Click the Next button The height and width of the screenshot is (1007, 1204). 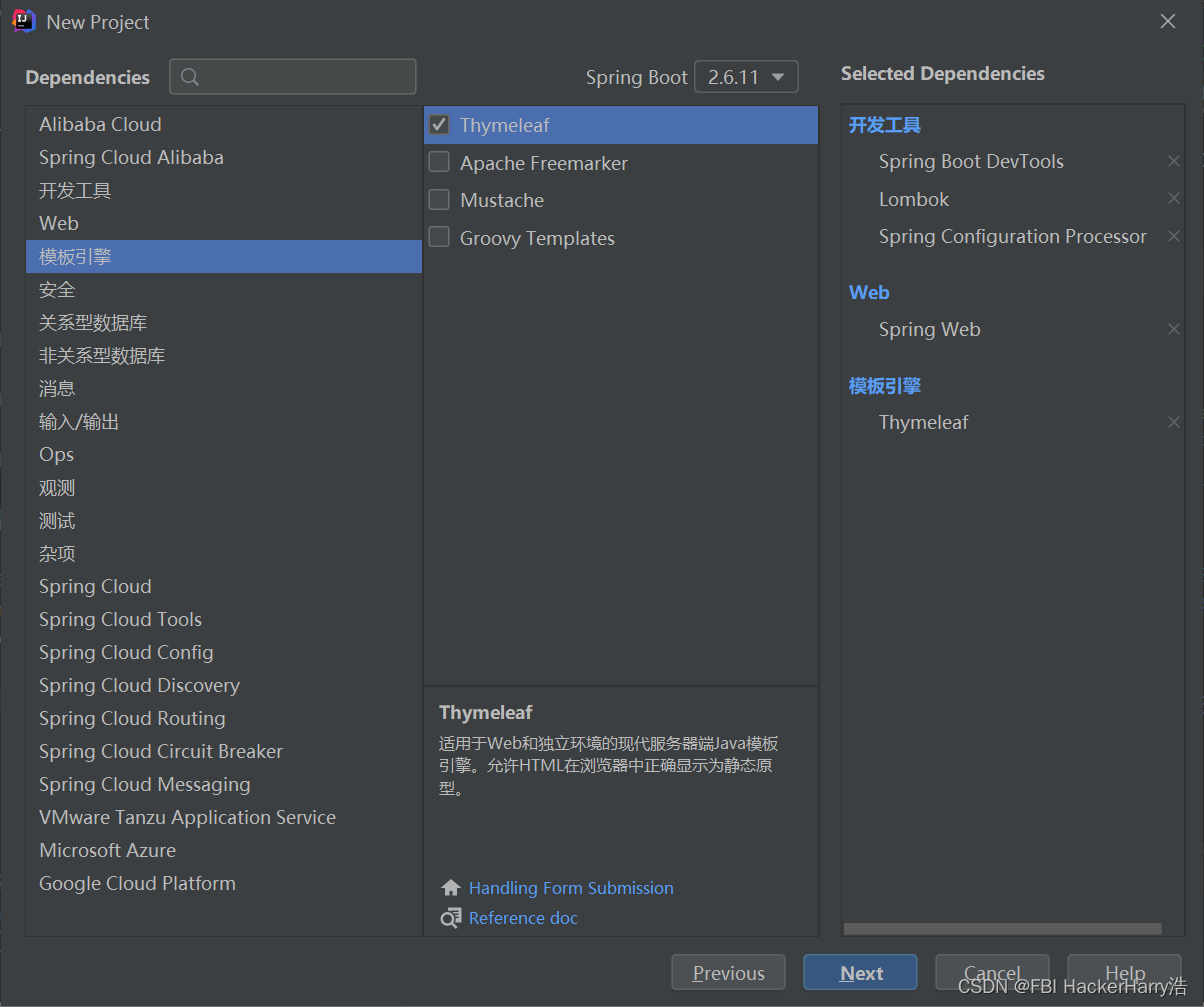click(x=860, y=973)
